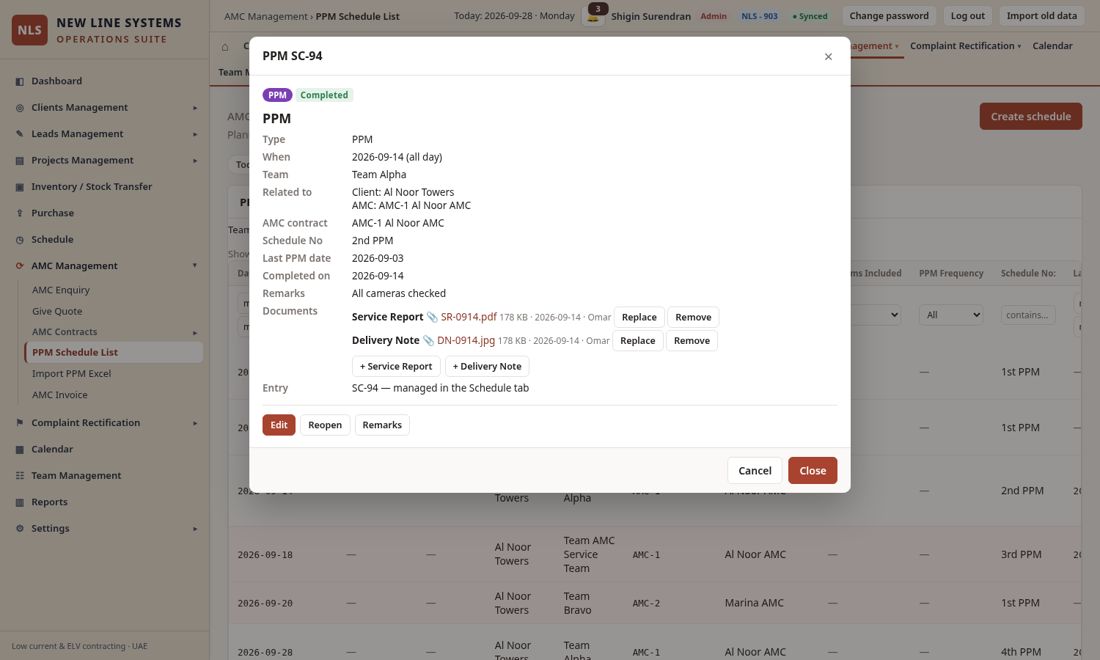Screen dimensions: 1100x660
Task: Click the notification bell icon
Action: [593, 17]
